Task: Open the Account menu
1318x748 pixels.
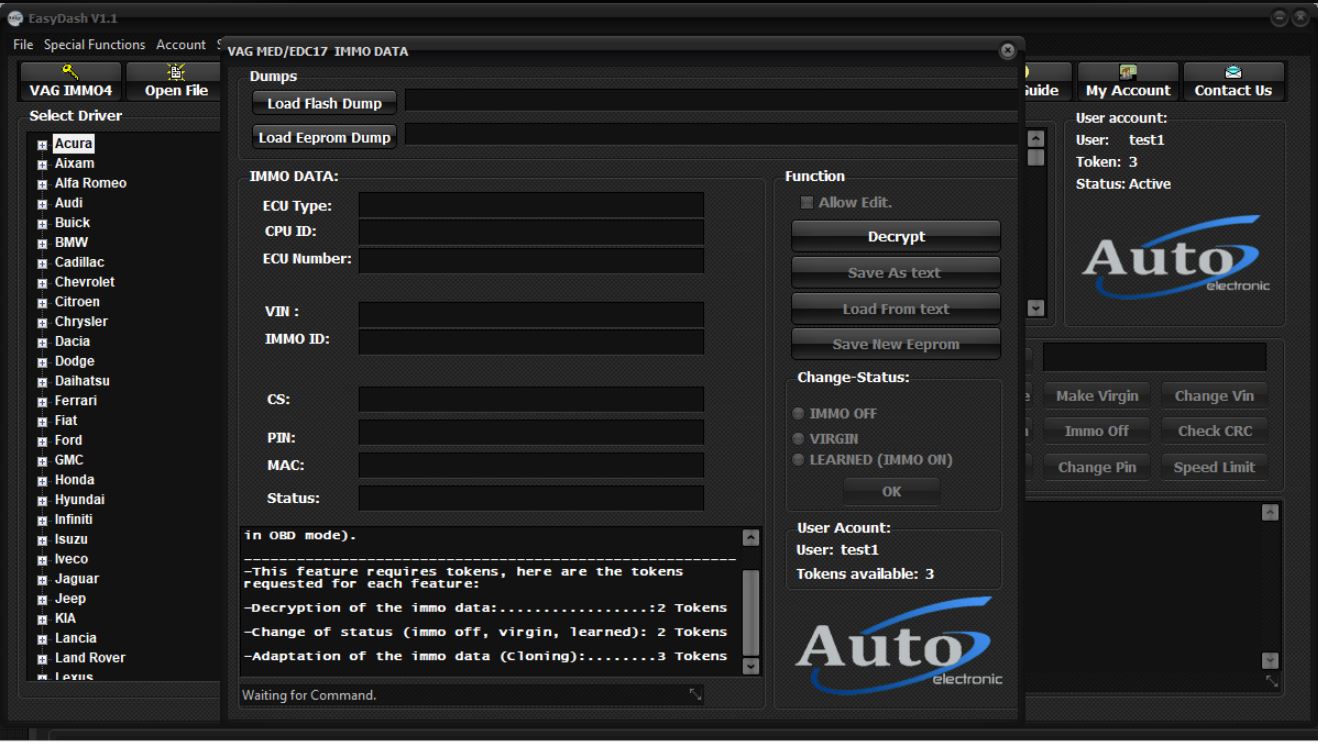Action: coord(180,44)
